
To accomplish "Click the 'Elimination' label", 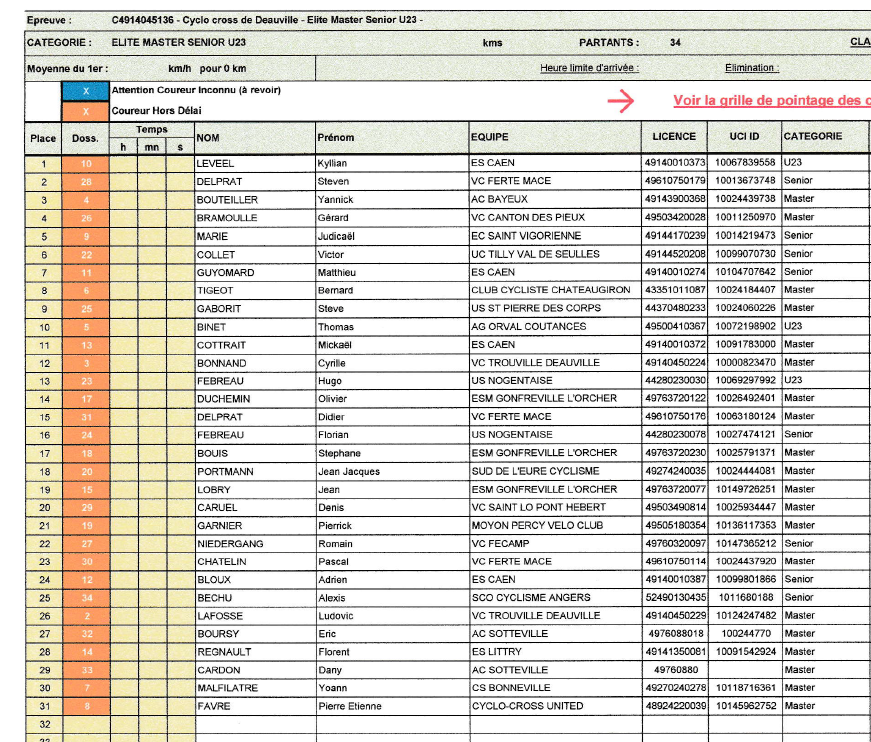I will [x=752, y=68].
